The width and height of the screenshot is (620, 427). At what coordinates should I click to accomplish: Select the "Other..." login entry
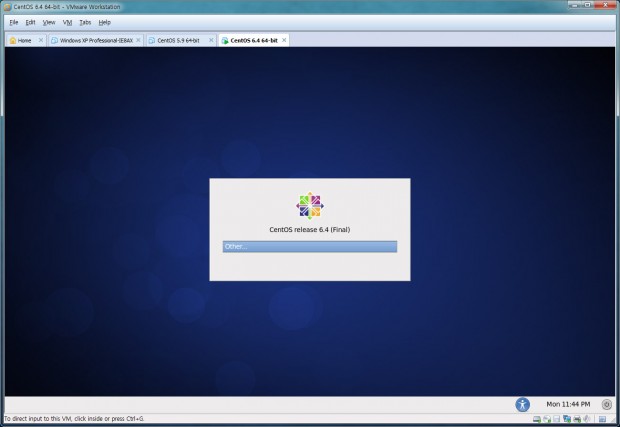tap(309, 246)
